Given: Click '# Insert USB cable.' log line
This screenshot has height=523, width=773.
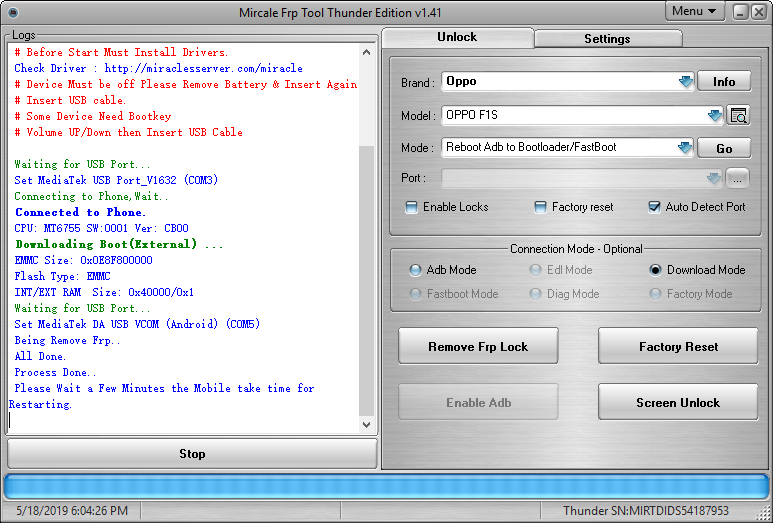Looking at the screenshot, I should tap(70, 101).
